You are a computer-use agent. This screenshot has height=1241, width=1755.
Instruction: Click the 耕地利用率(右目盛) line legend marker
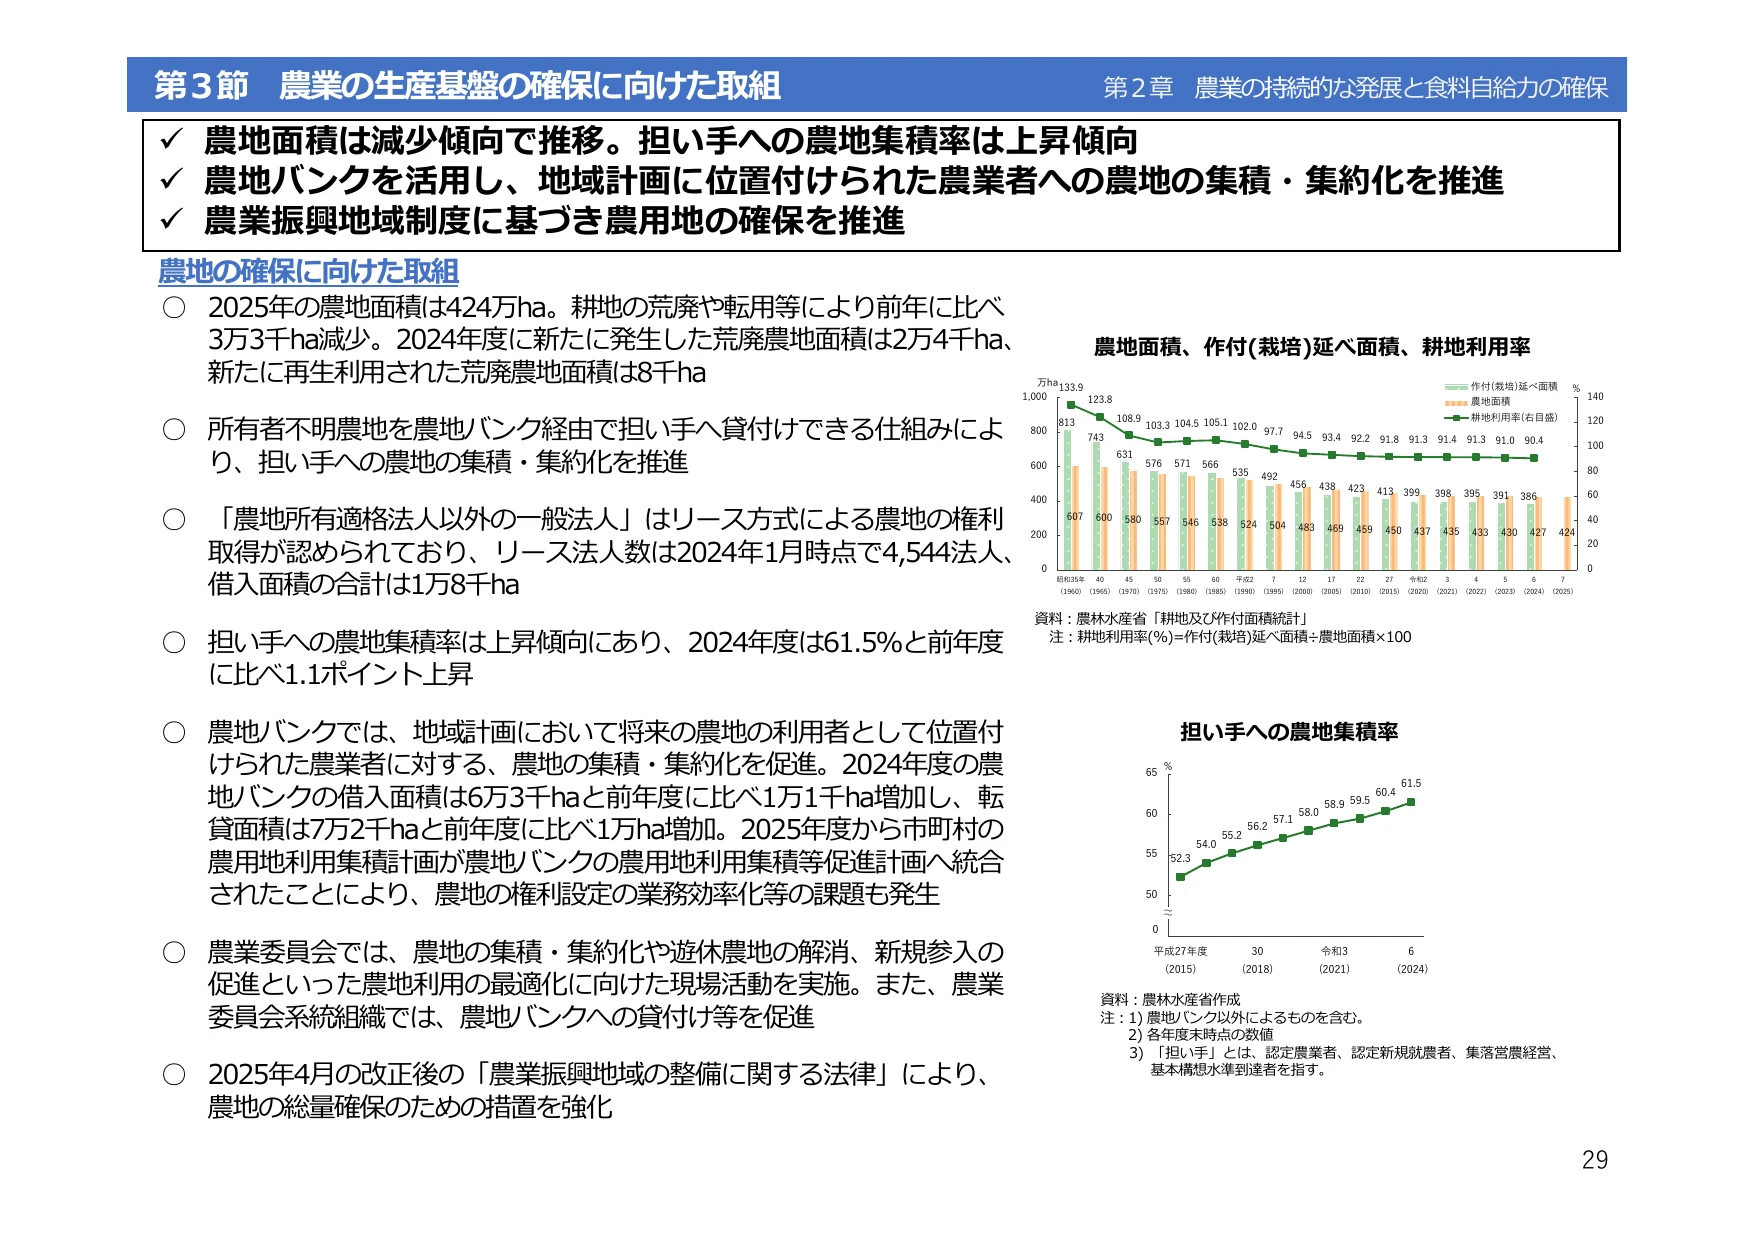pyautogui.click(x=1456, y=418)
